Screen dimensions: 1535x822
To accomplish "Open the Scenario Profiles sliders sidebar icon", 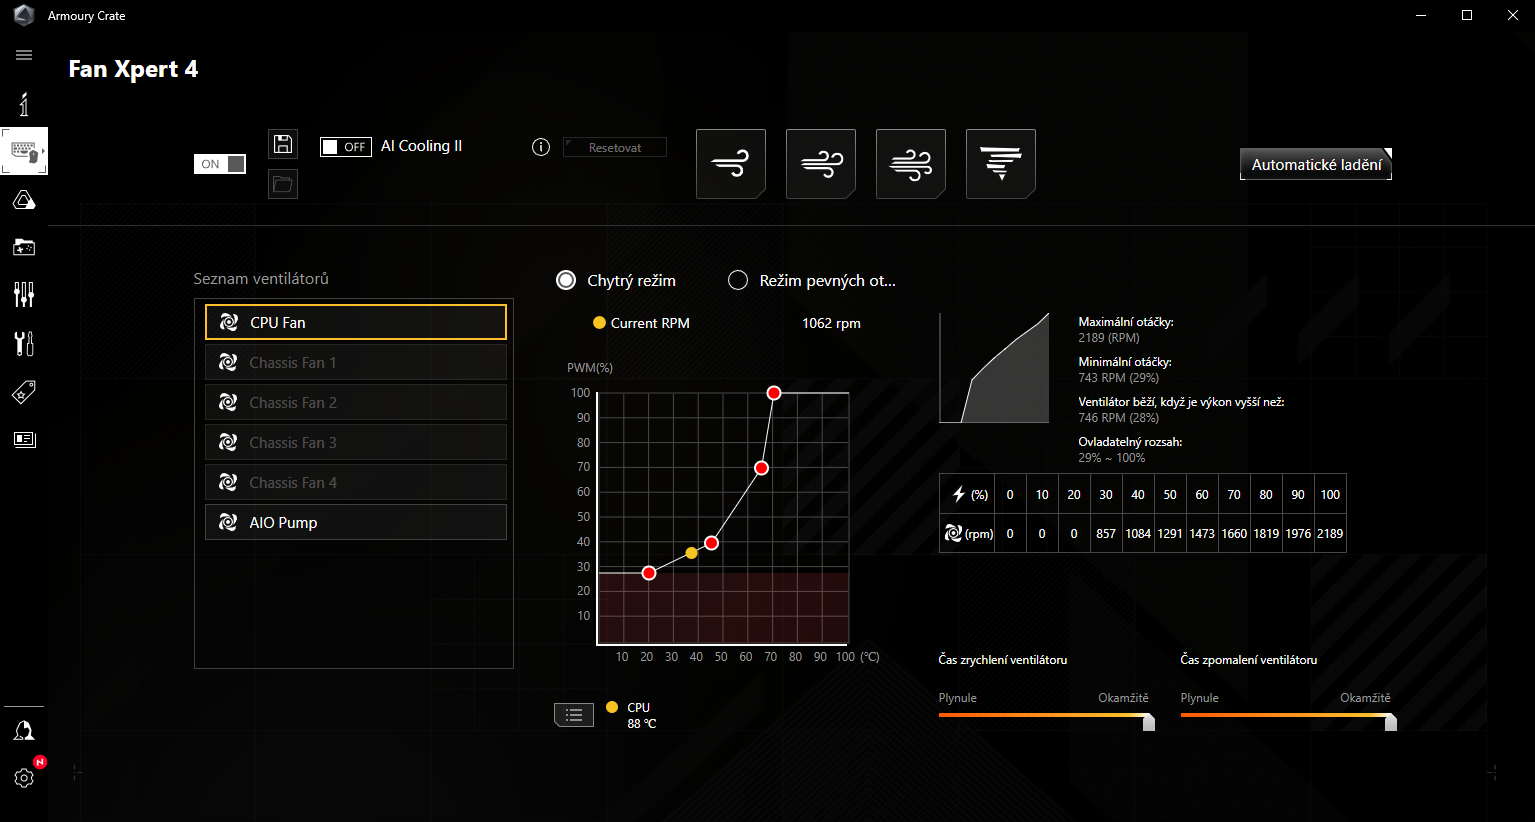I will click(24, 294).
